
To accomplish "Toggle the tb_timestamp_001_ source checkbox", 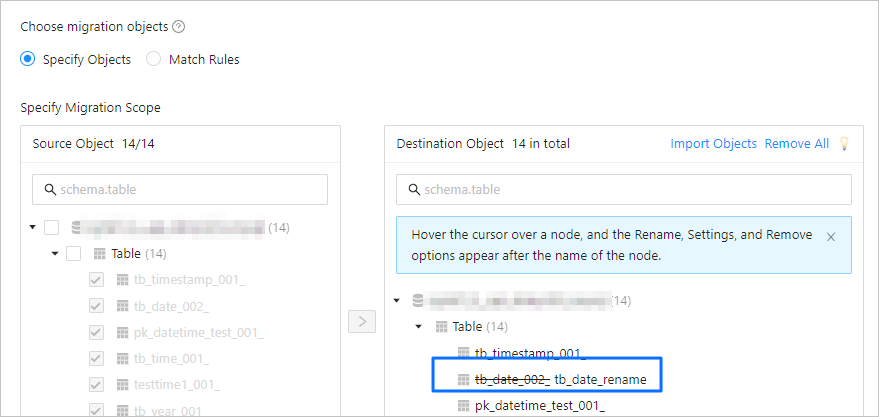I will [x=96, y=280].
